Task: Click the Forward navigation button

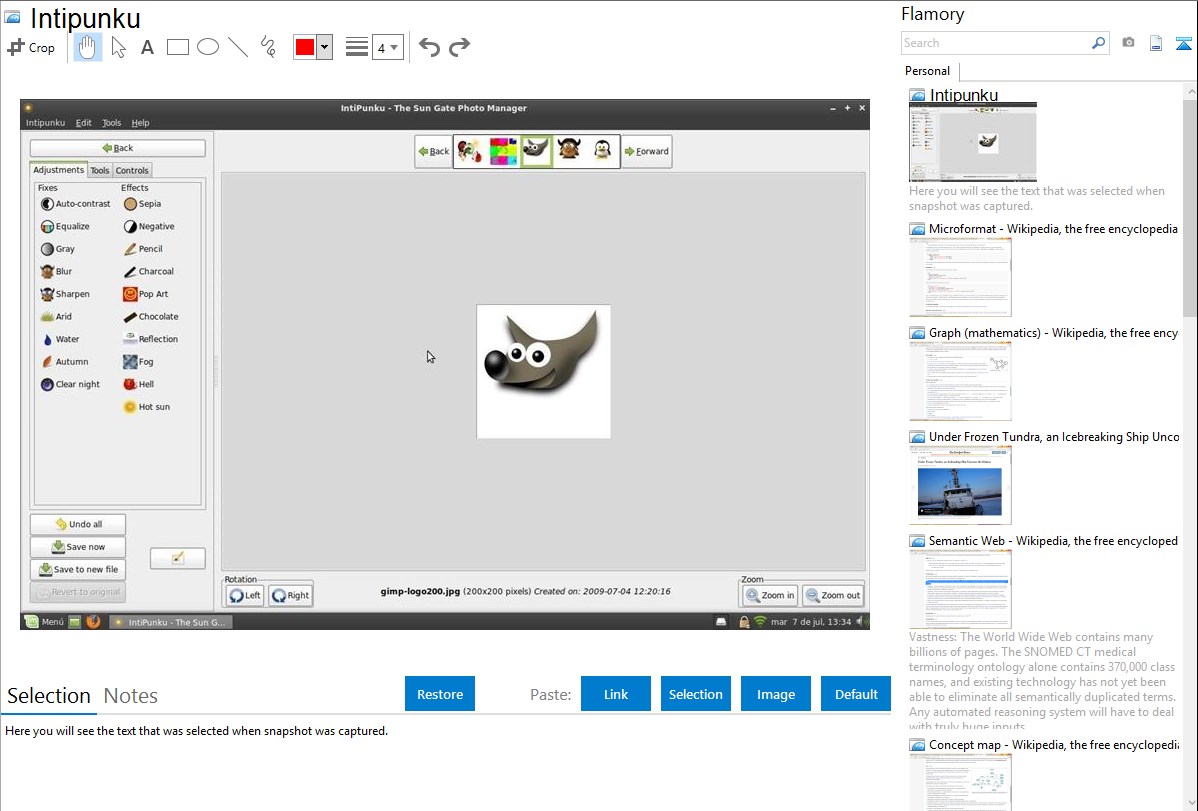Action: coord(646,151)
